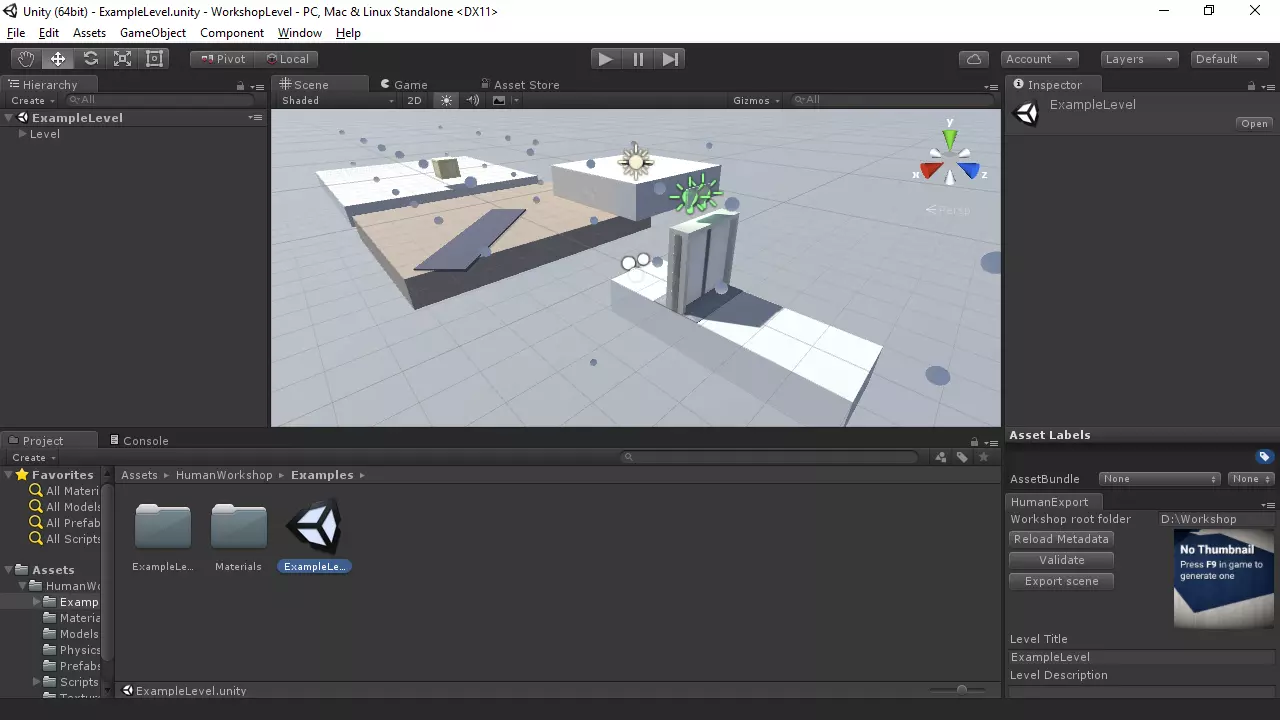The image size is (1280, 720).
Task: Open the HumanExport panel options menu
Action: 1268,505
